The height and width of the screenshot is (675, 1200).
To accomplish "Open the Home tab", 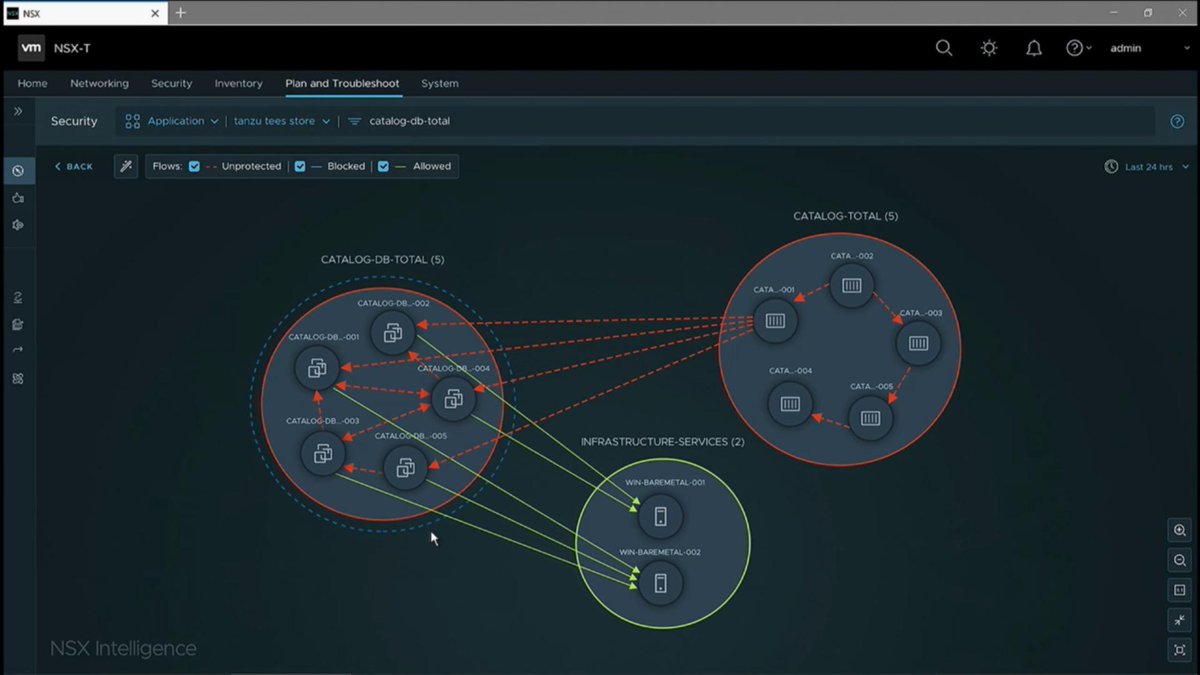I will coord(32,84).
